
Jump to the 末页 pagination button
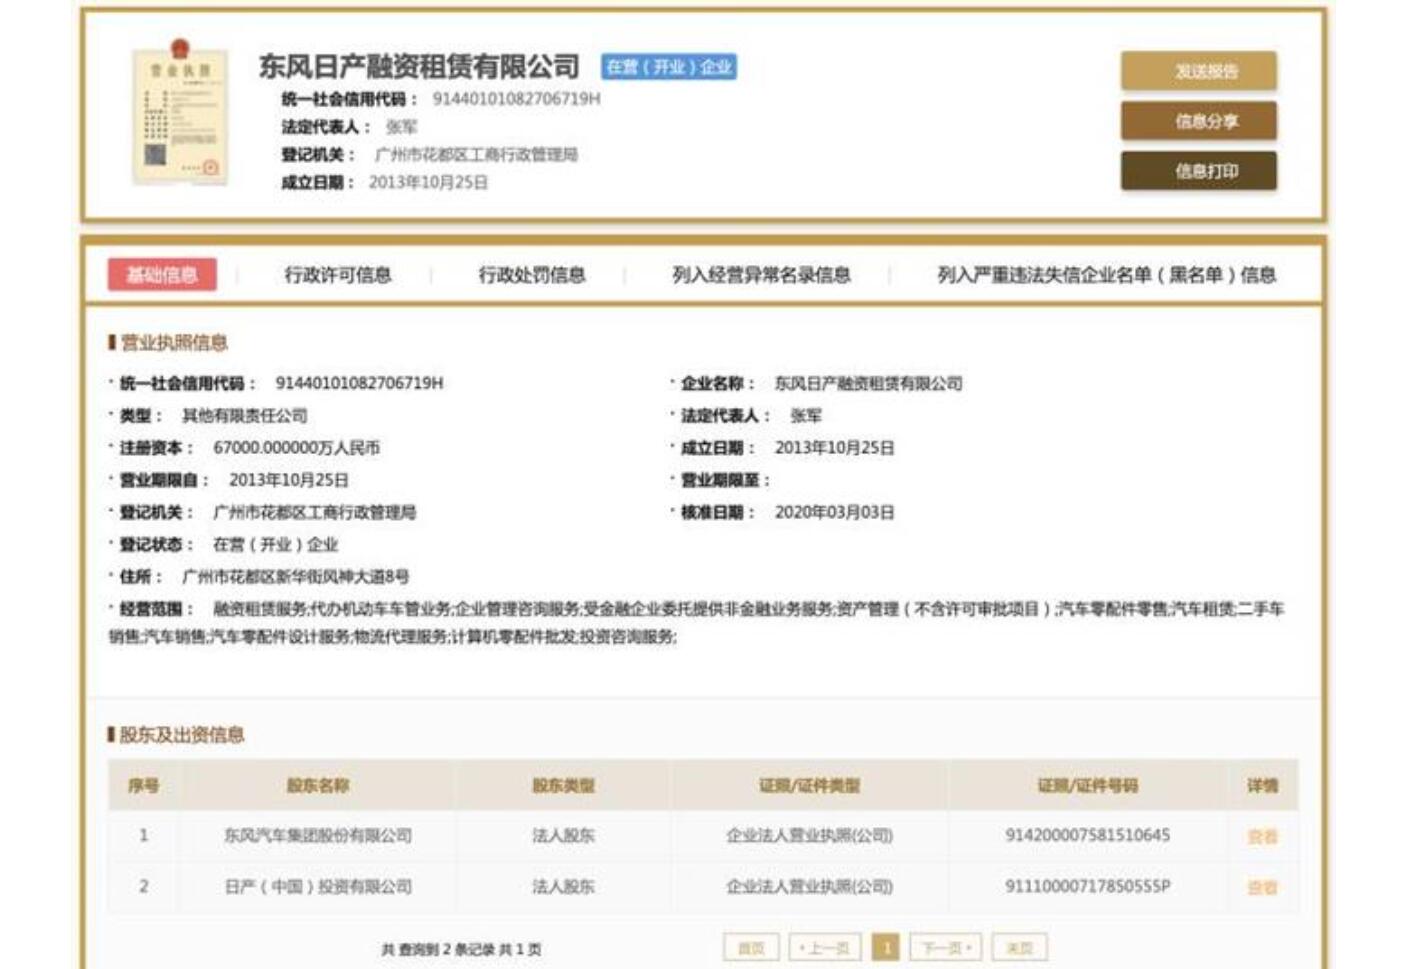[1019, 948]
